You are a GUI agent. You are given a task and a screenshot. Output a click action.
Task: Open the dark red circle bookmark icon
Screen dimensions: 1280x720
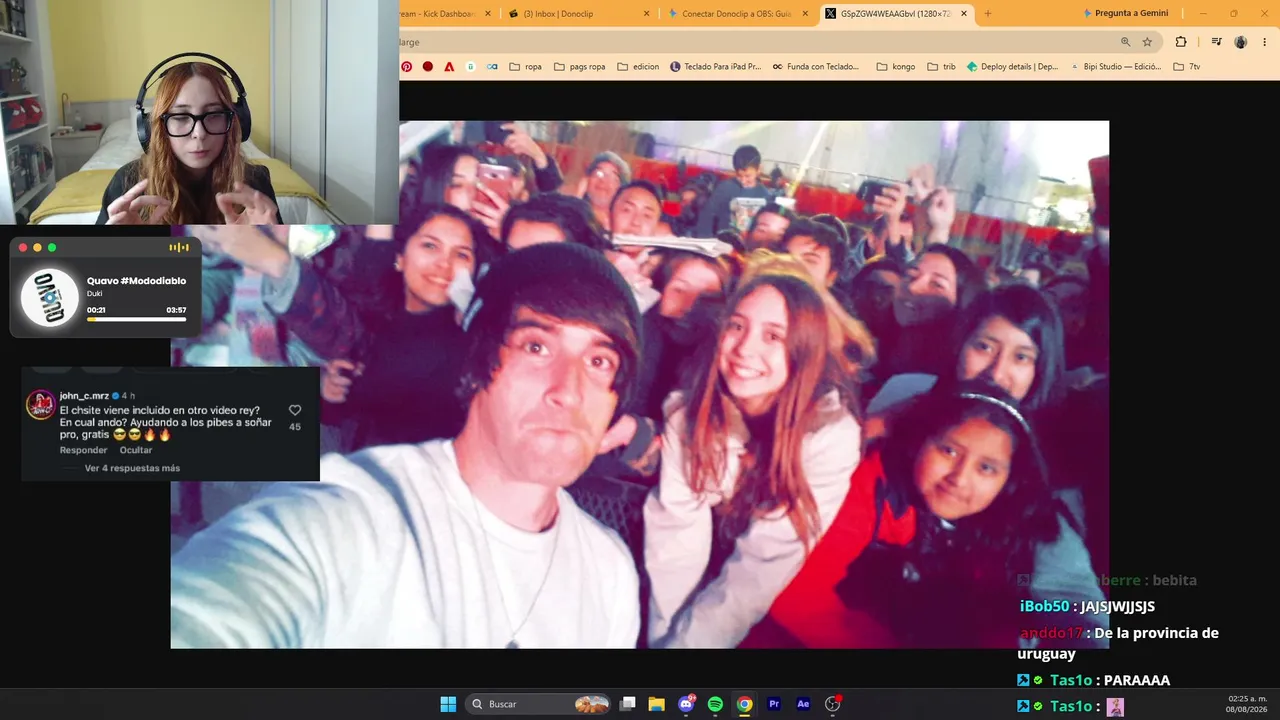(428, 67)
